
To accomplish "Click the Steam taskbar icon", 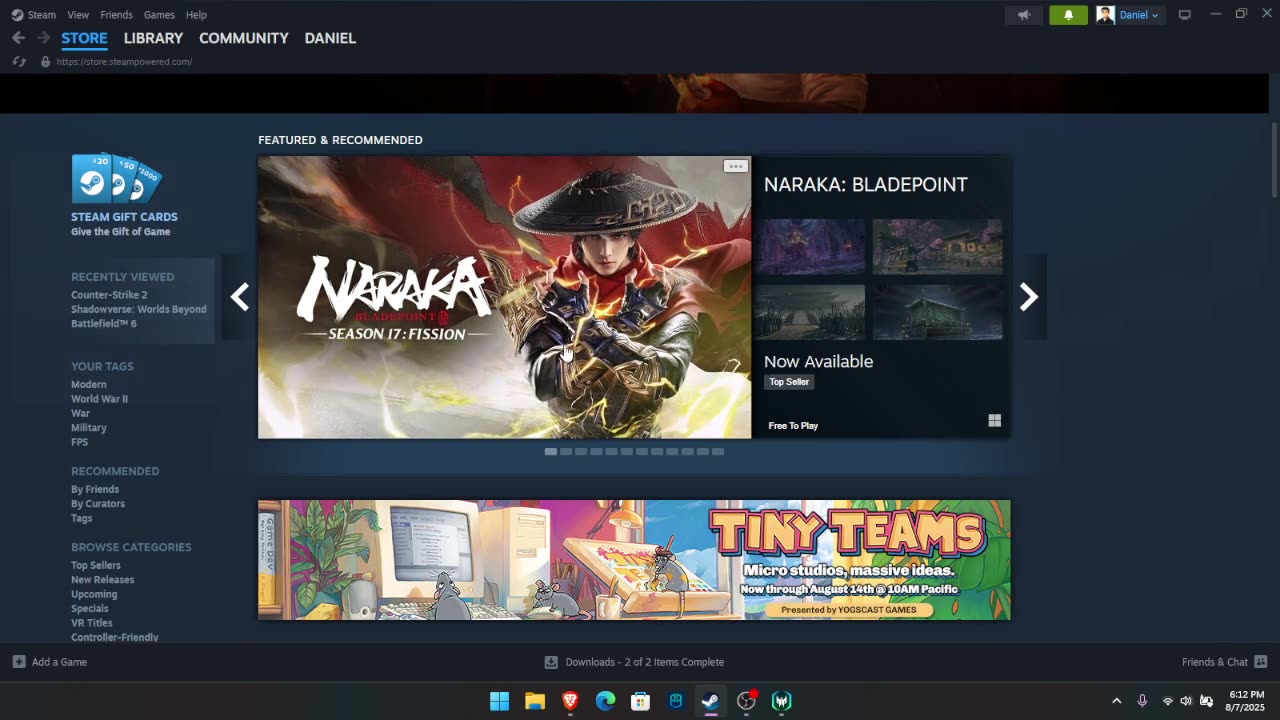I will pos(710,701).
